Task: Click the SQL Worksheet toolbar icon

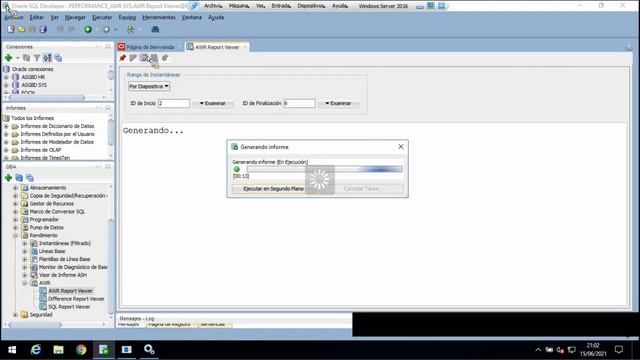Action: click(131, 29)
